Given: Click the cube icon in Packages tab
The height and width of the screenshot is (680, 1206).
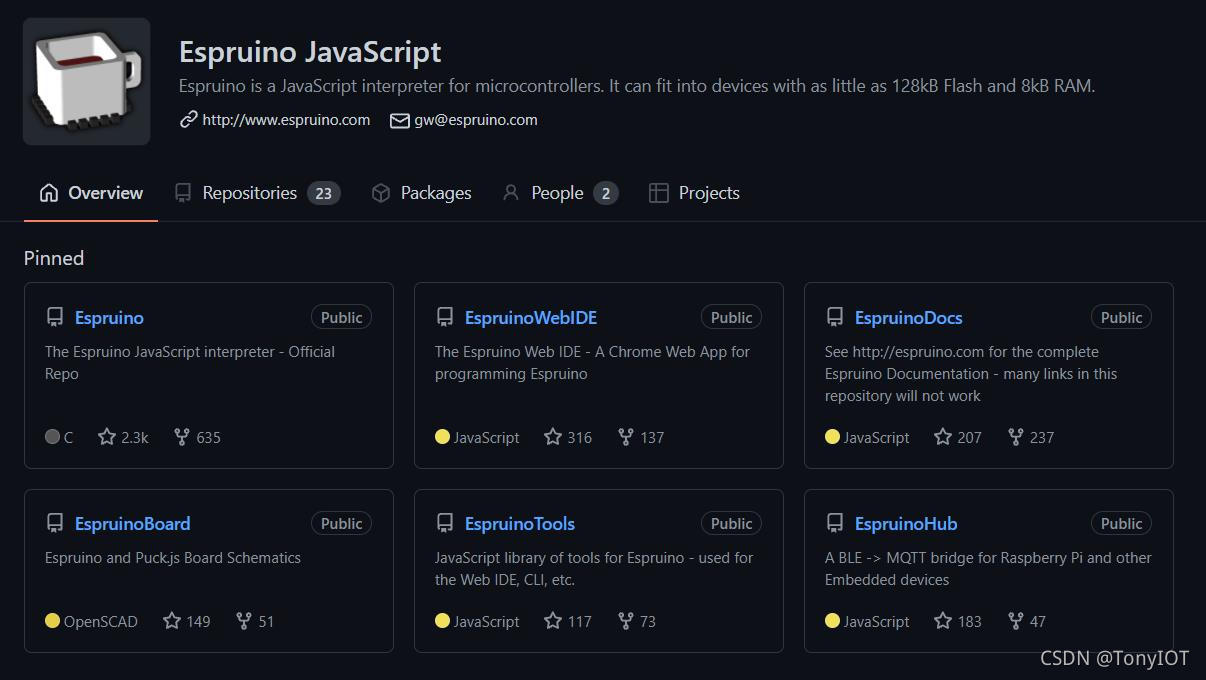Looking at the screenshot, I should coord(380,193).
